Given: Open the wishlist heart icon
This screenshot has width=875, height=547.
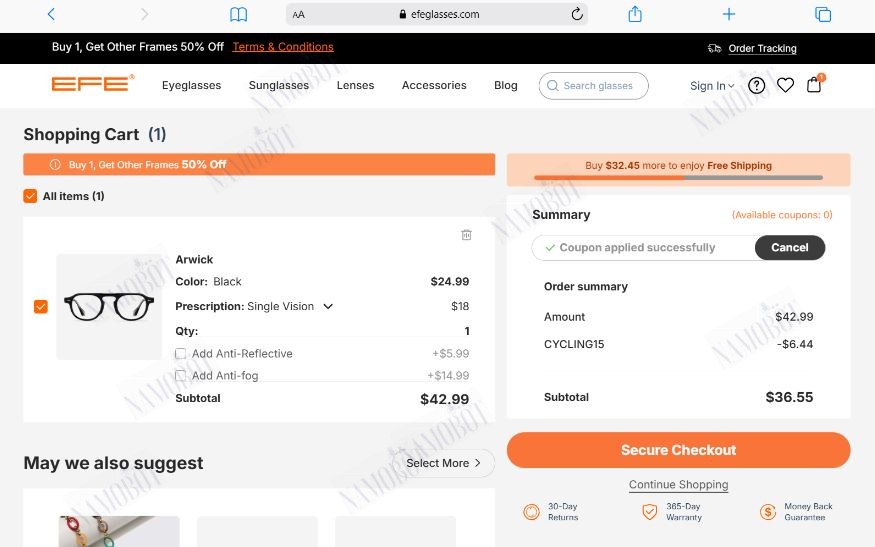Looking at the screenshot, I should click(785, 85).
